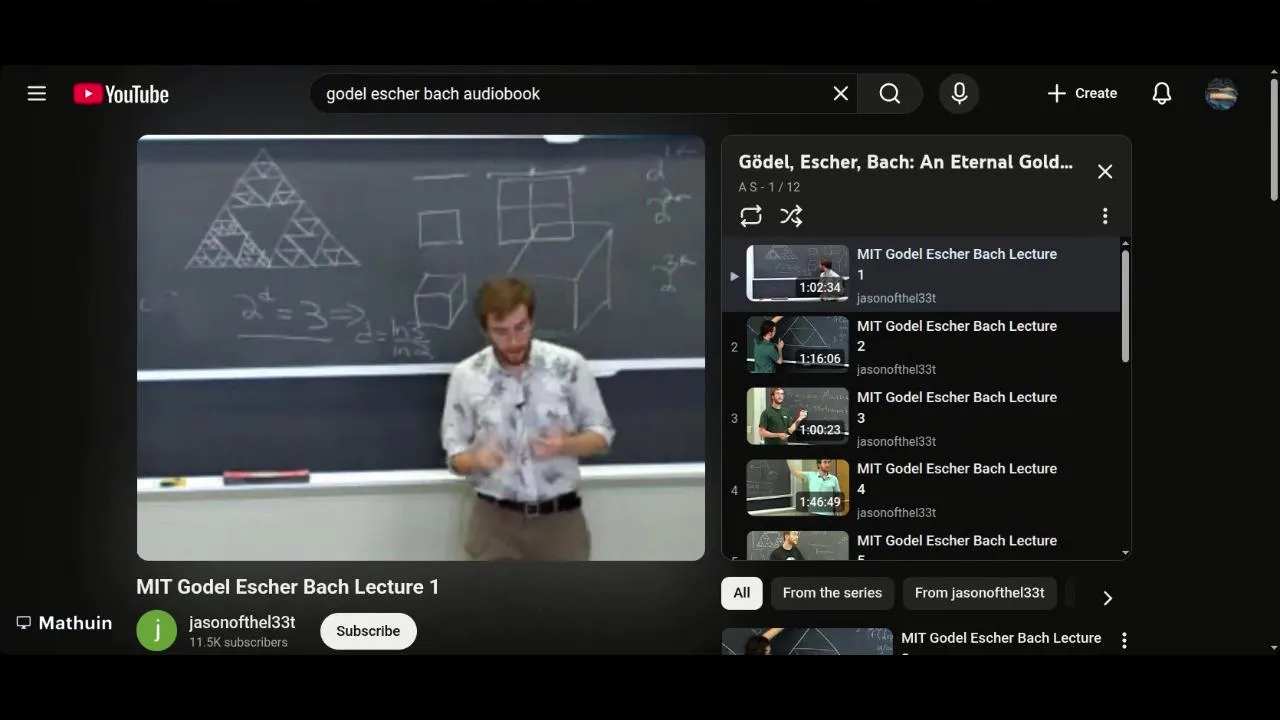Click the 11.5K subscribers text
Screen dimensions: 1280x720
click(x=238, y=643)
